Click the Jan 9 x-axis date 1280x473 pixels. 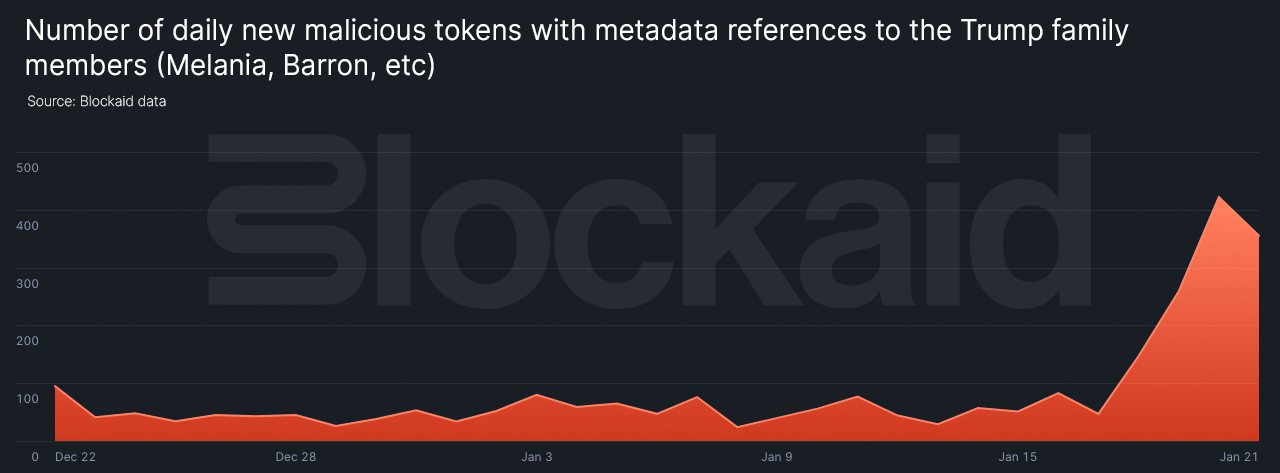pyautogui.click(x=777, y=457)
